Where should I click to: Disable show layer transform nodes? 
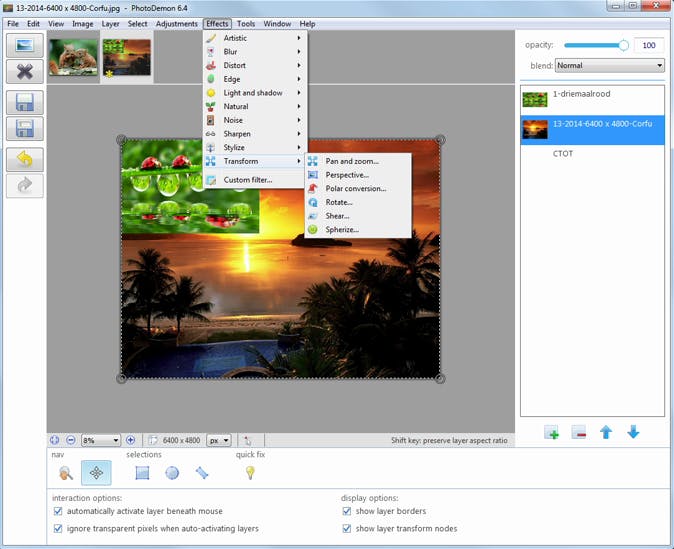pyautogui.click(x=347, y=527)
